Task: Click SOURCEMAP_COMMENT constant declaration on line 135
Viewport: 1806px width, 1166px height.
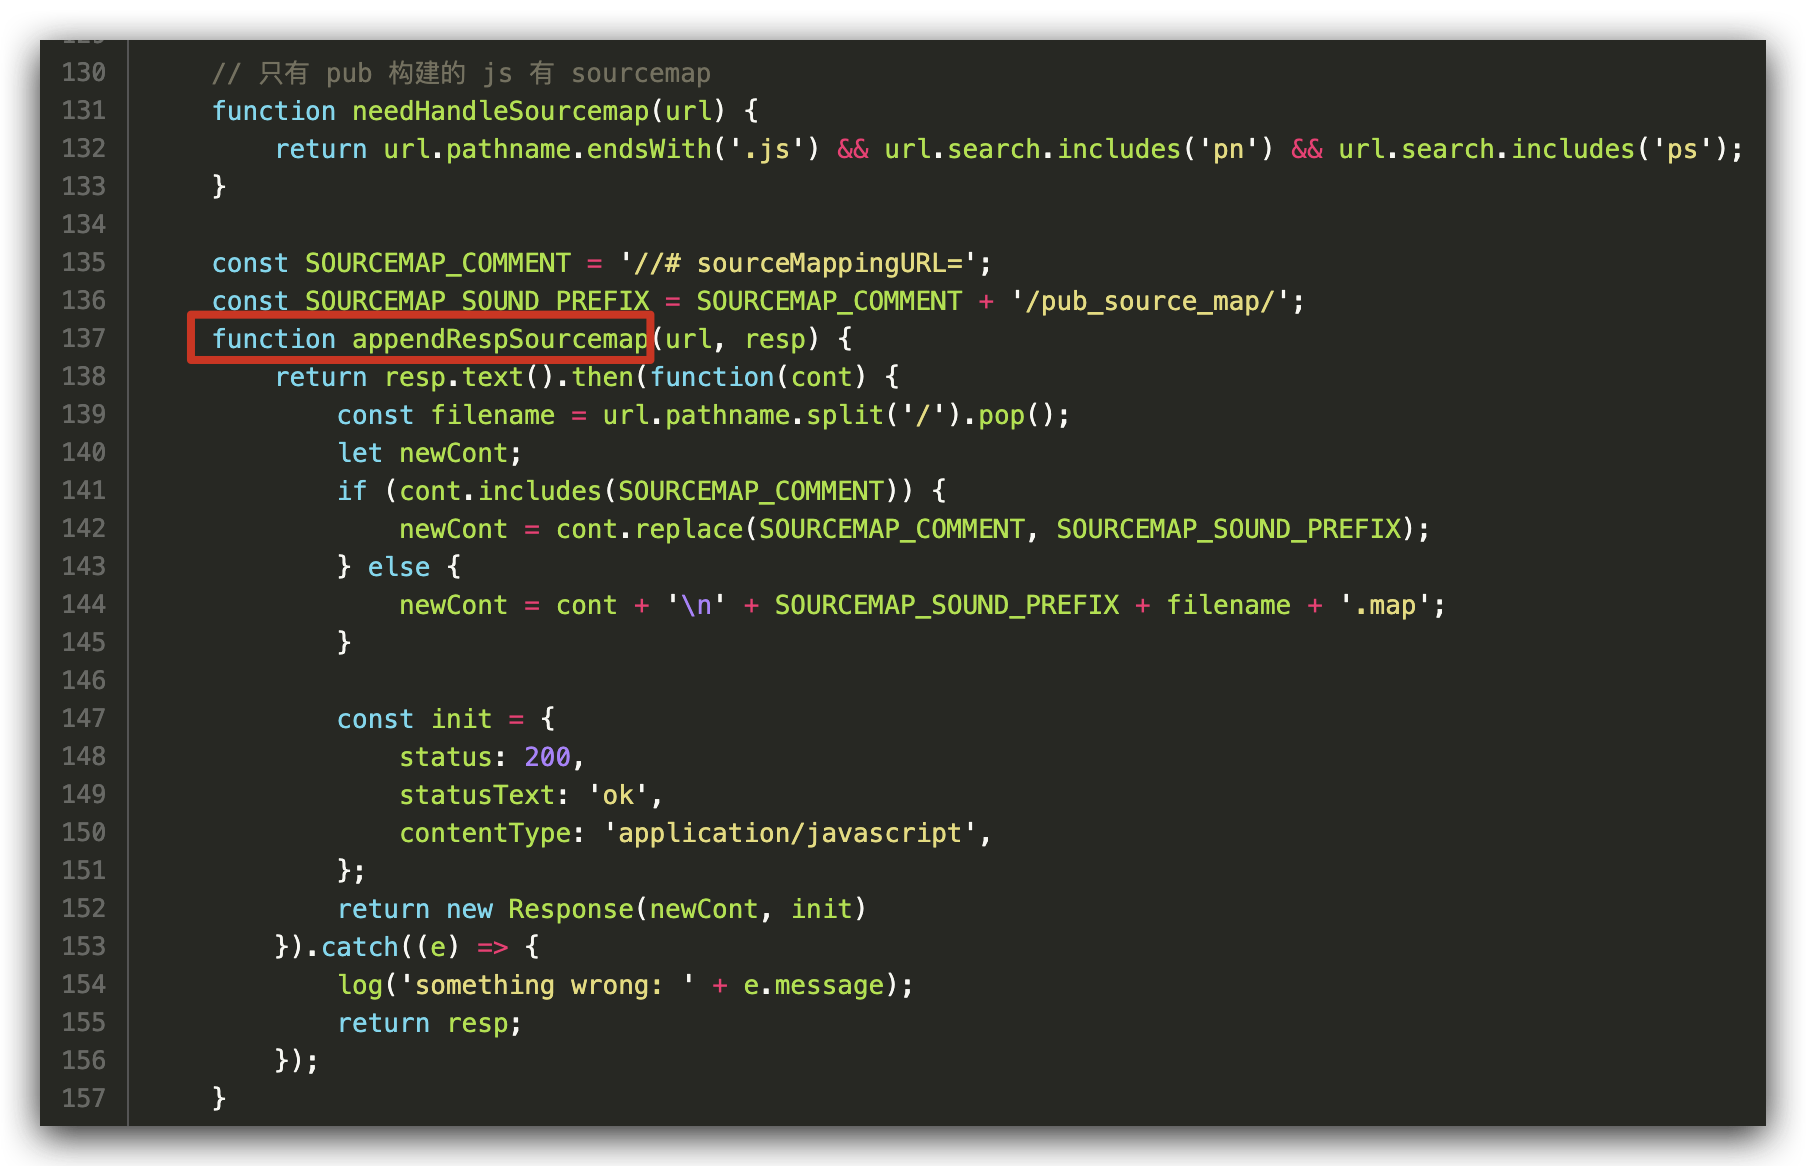Action: 438,263
